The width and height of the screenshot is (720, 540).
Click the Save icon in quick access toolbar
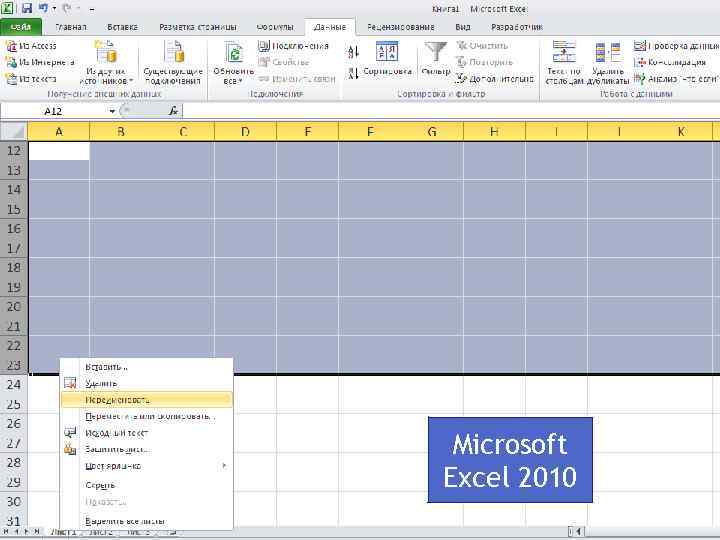pos(27,8)
